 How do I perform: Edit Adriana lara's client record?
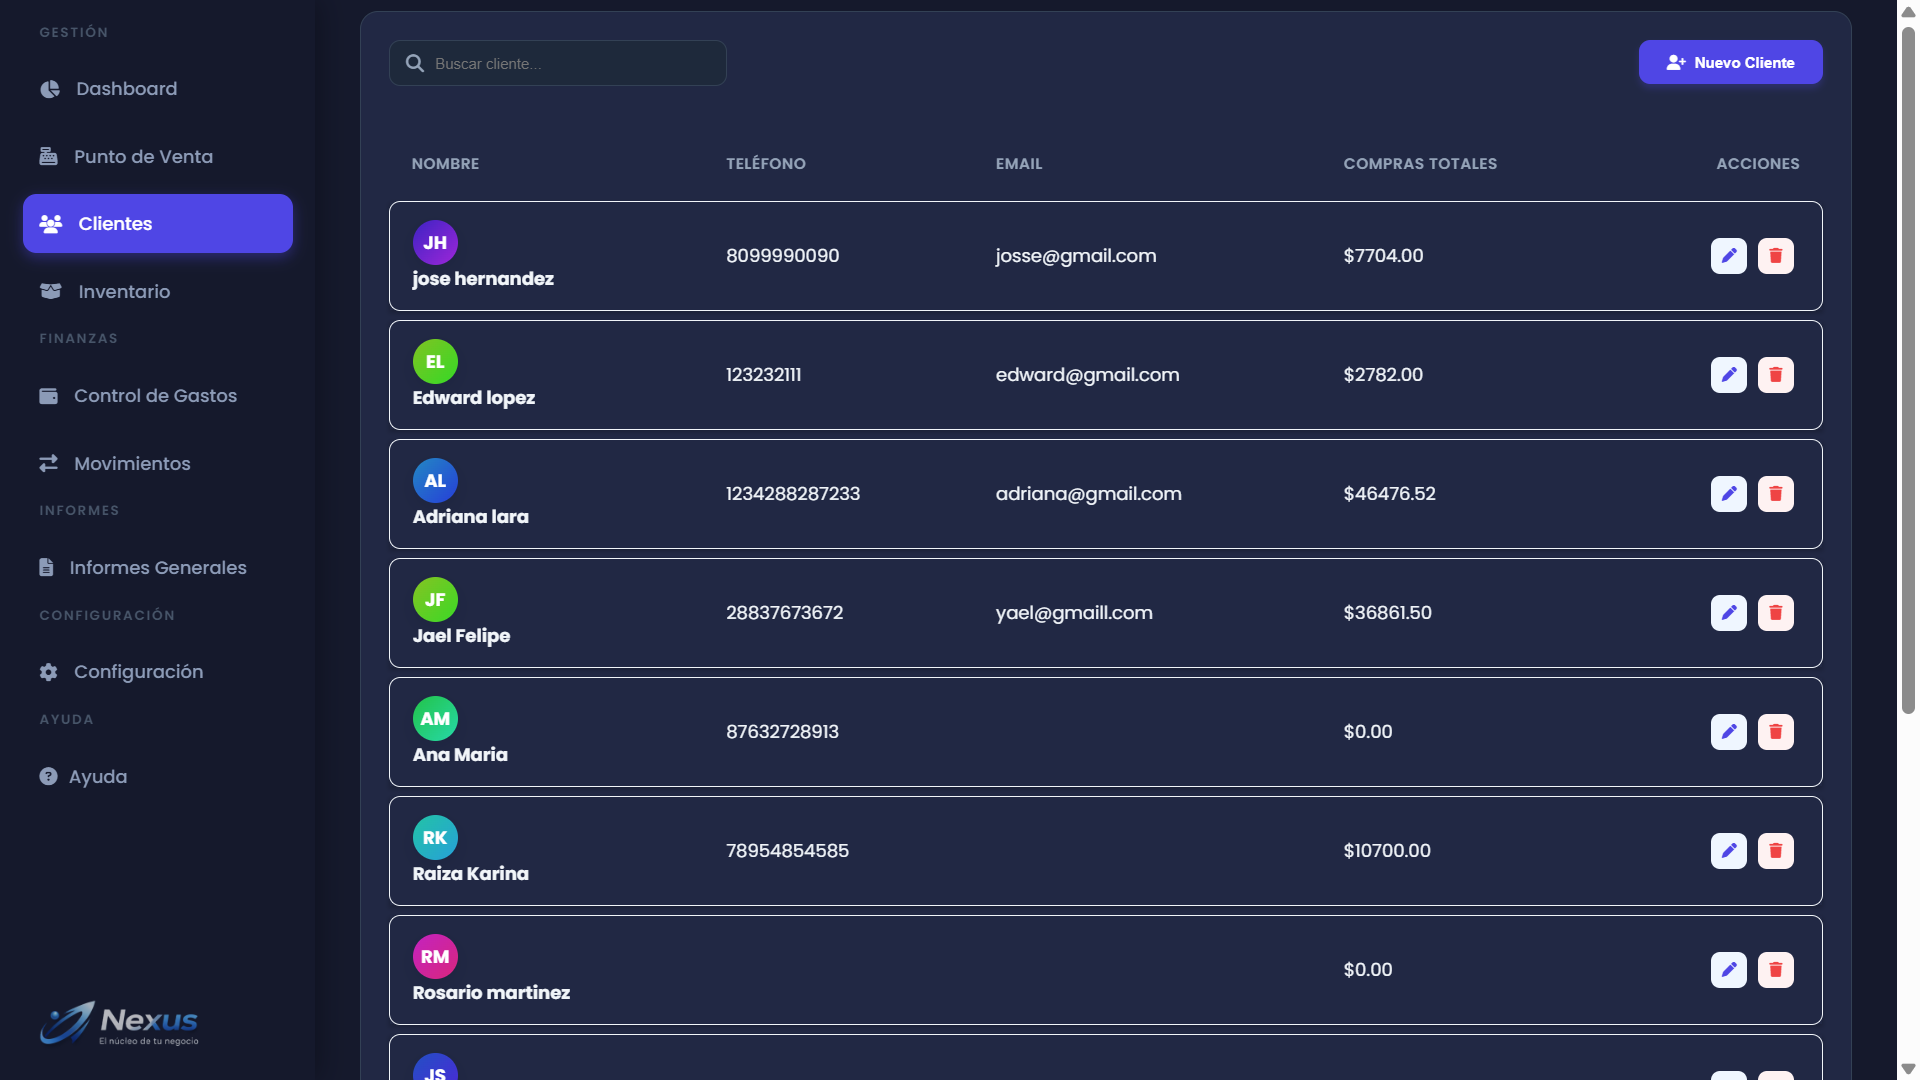tap(1728, 494)
